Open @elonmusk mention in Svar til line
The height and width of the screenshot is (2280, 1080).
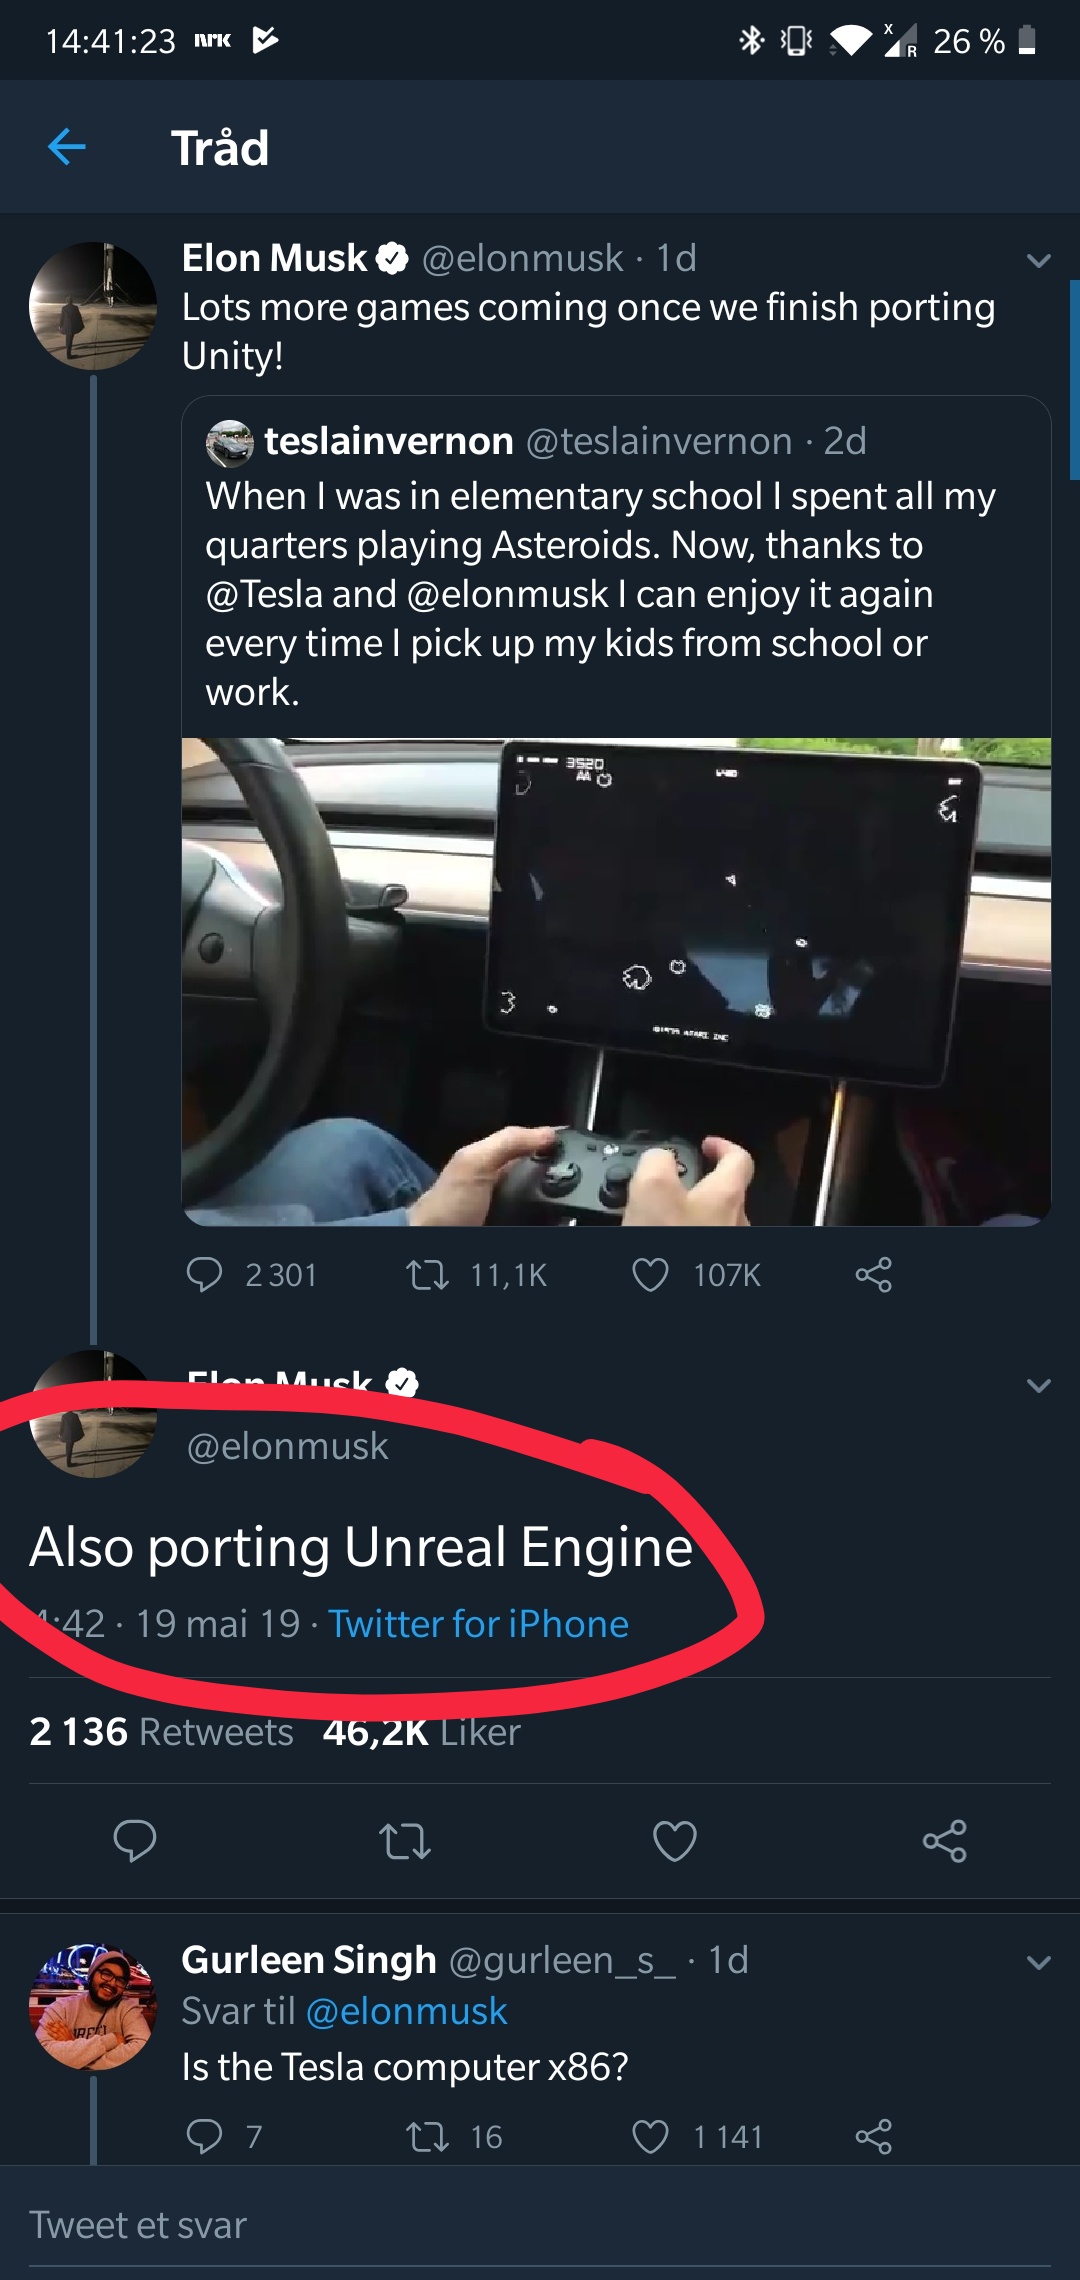point(406,2011)
